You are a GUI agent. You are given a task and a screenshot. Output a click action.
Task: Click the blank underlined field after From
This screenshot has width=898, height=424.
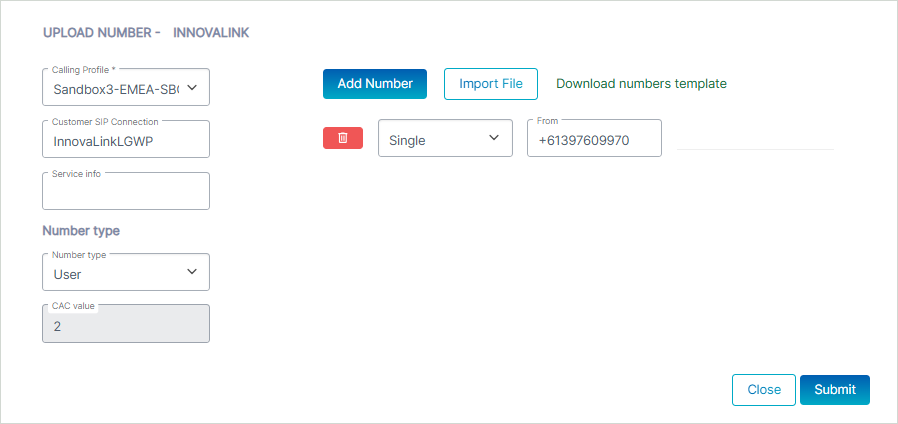(x=755, y=139)
